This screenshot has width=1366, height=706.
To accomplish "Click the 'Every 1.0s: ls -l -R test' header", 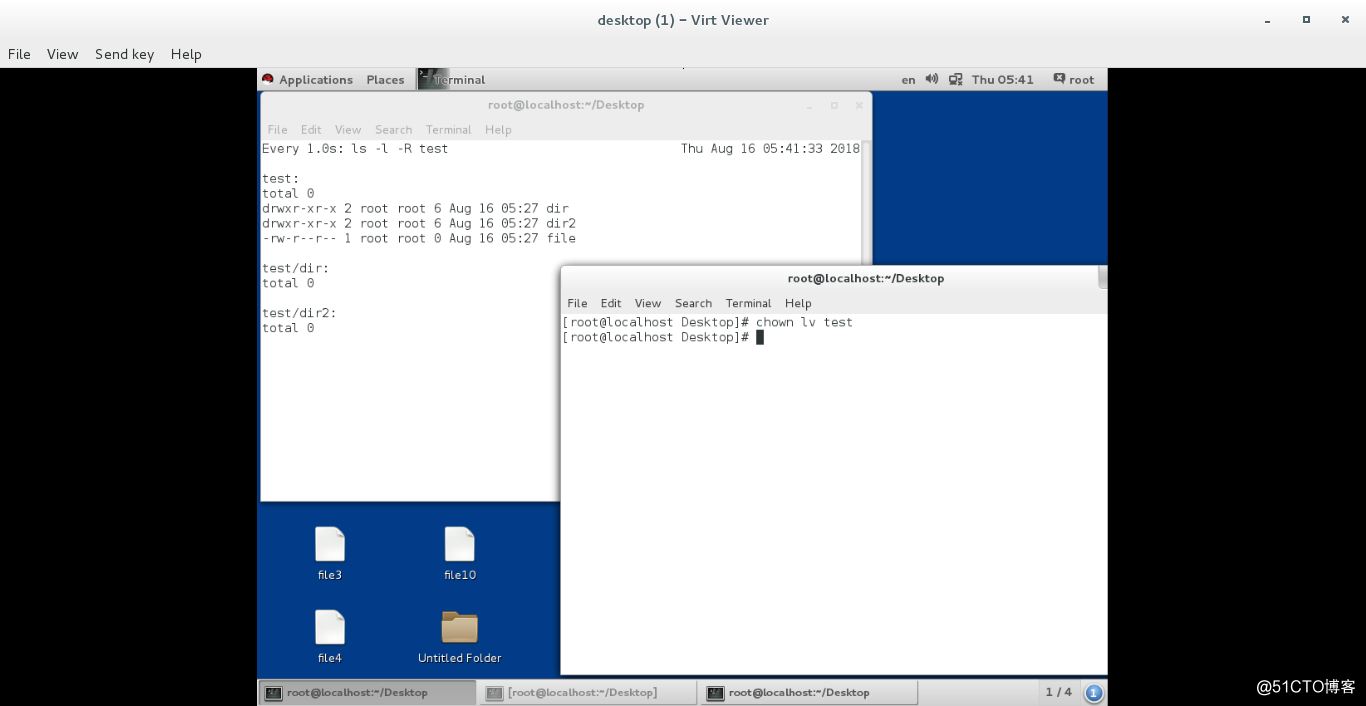I will click(x=355, y=149).
